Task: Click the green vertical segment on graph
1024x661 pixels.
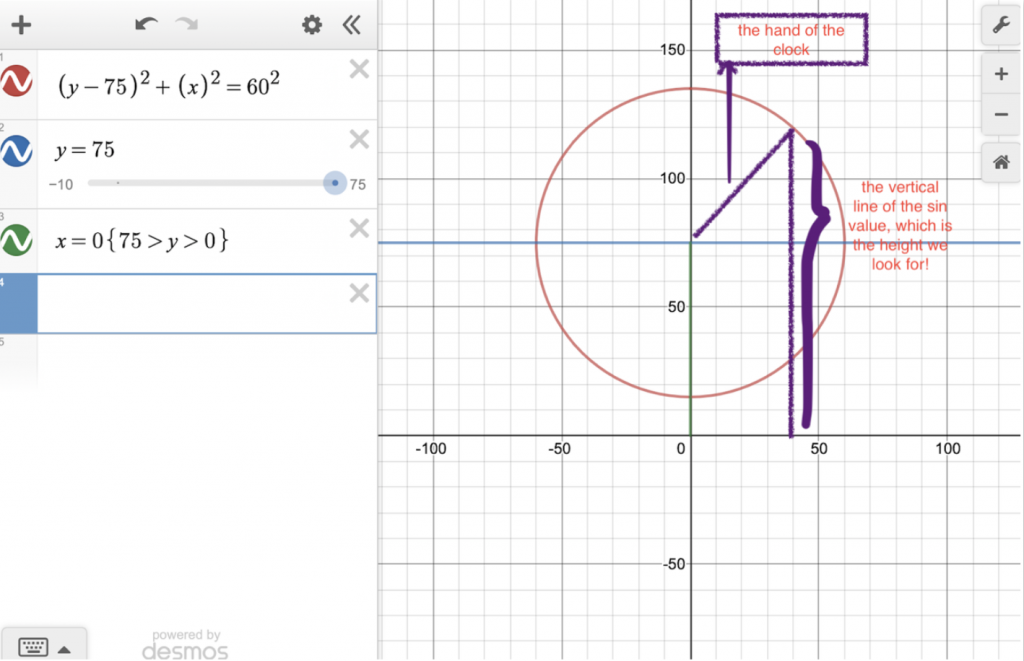Action: 691,340
